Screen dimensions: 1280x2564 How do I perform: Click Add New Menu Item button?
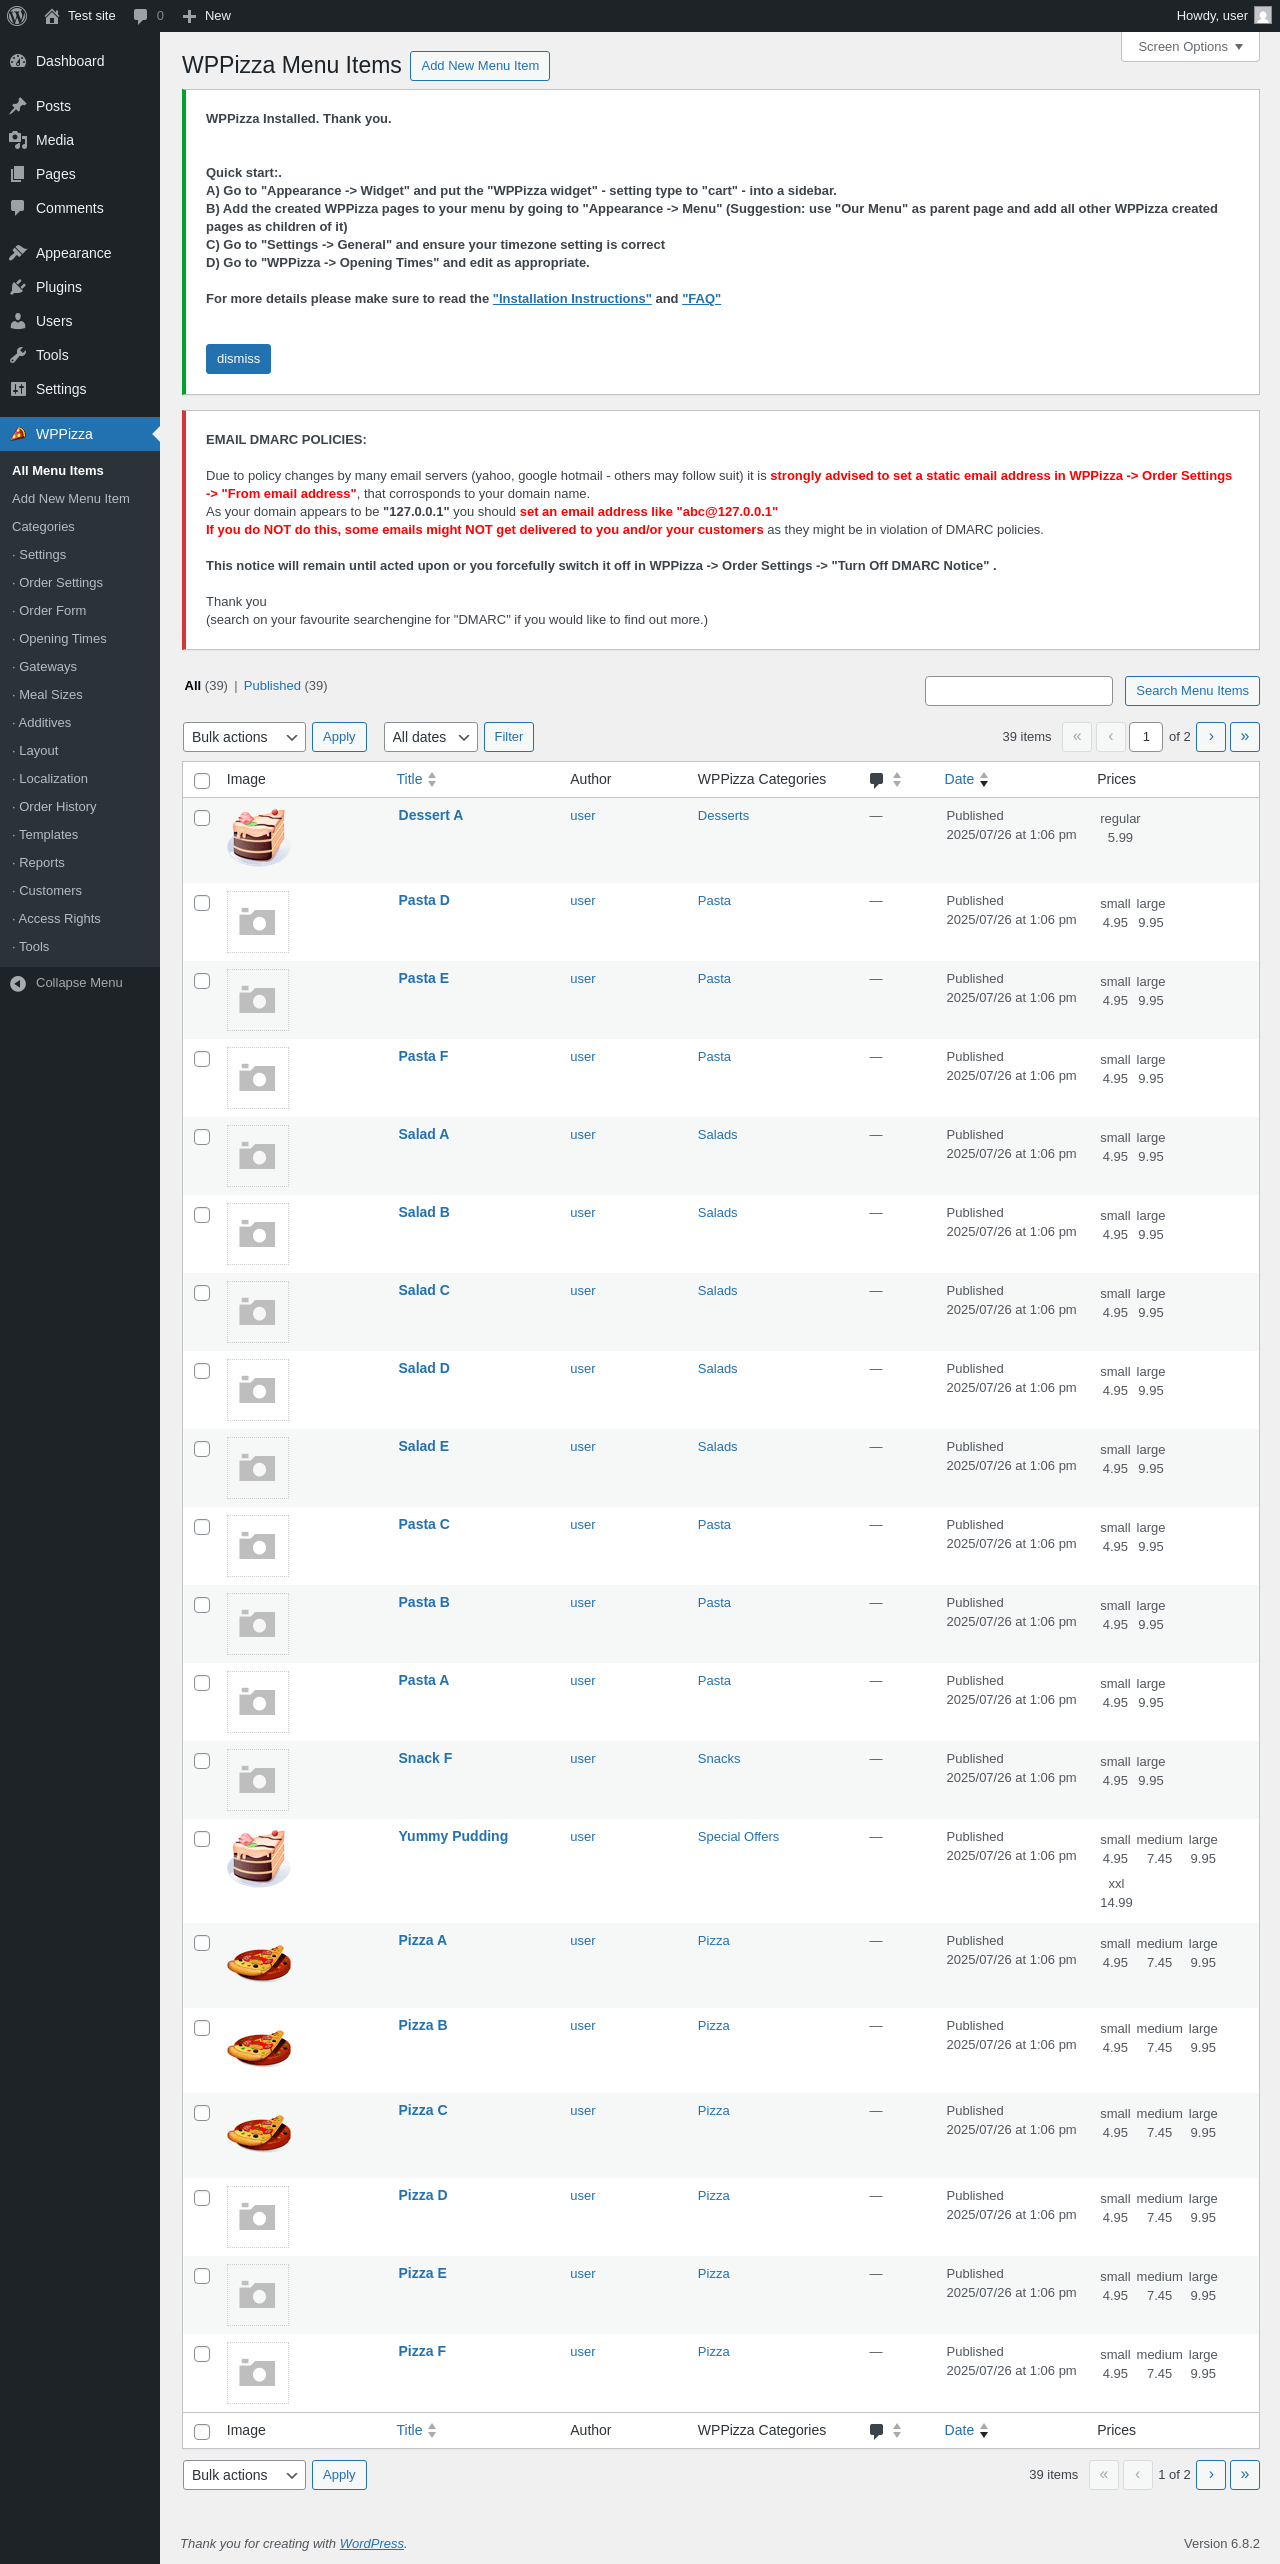pyautogui.click(x=480, y=66)
